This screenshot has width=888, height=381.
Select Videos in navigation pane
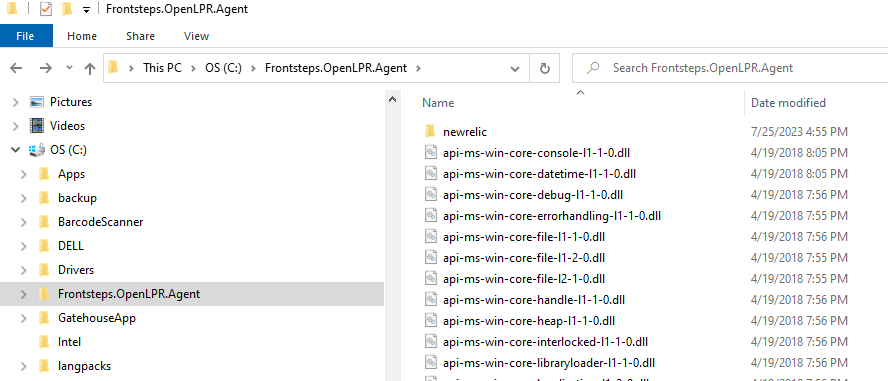tap(67, 126)
